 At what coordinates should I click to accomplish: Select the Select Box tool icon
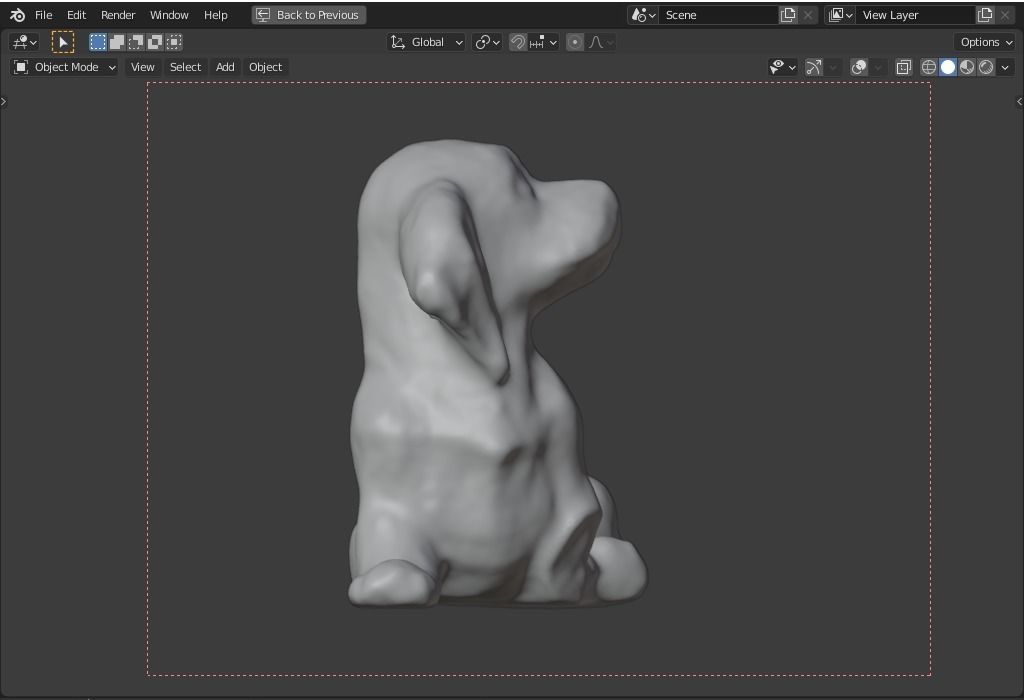tap(63, 42)
